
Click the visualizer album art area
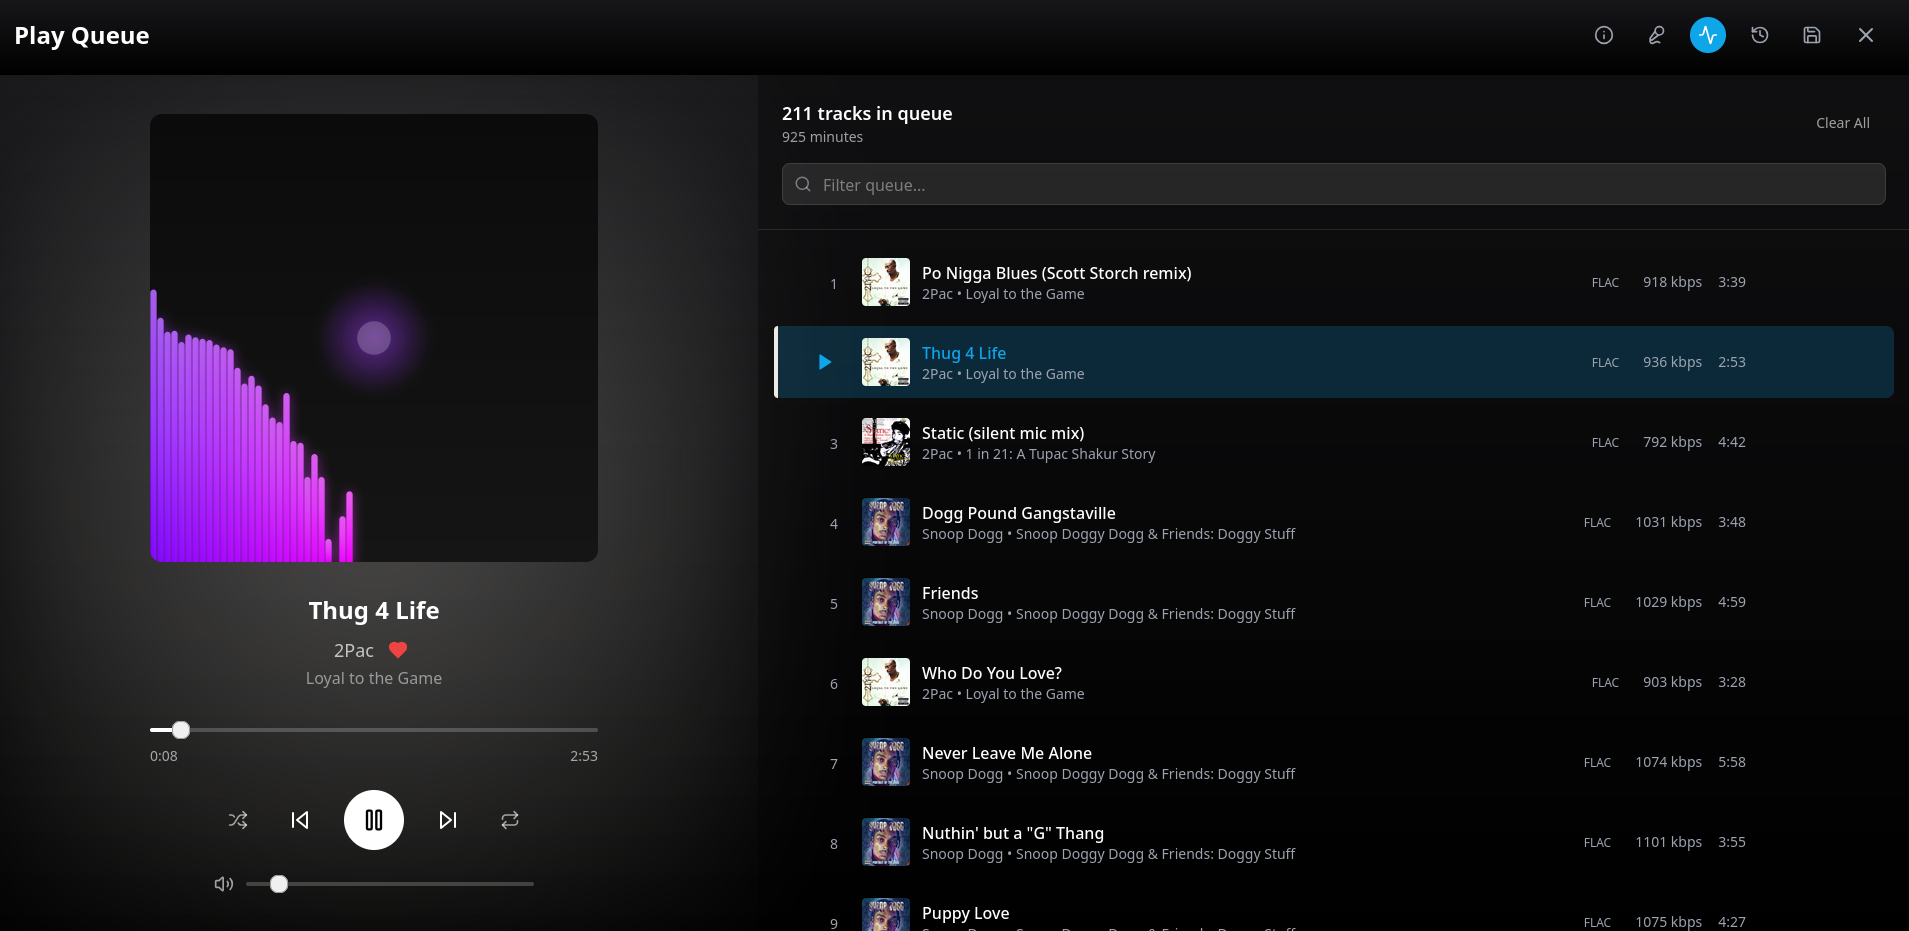coord(374,338)
